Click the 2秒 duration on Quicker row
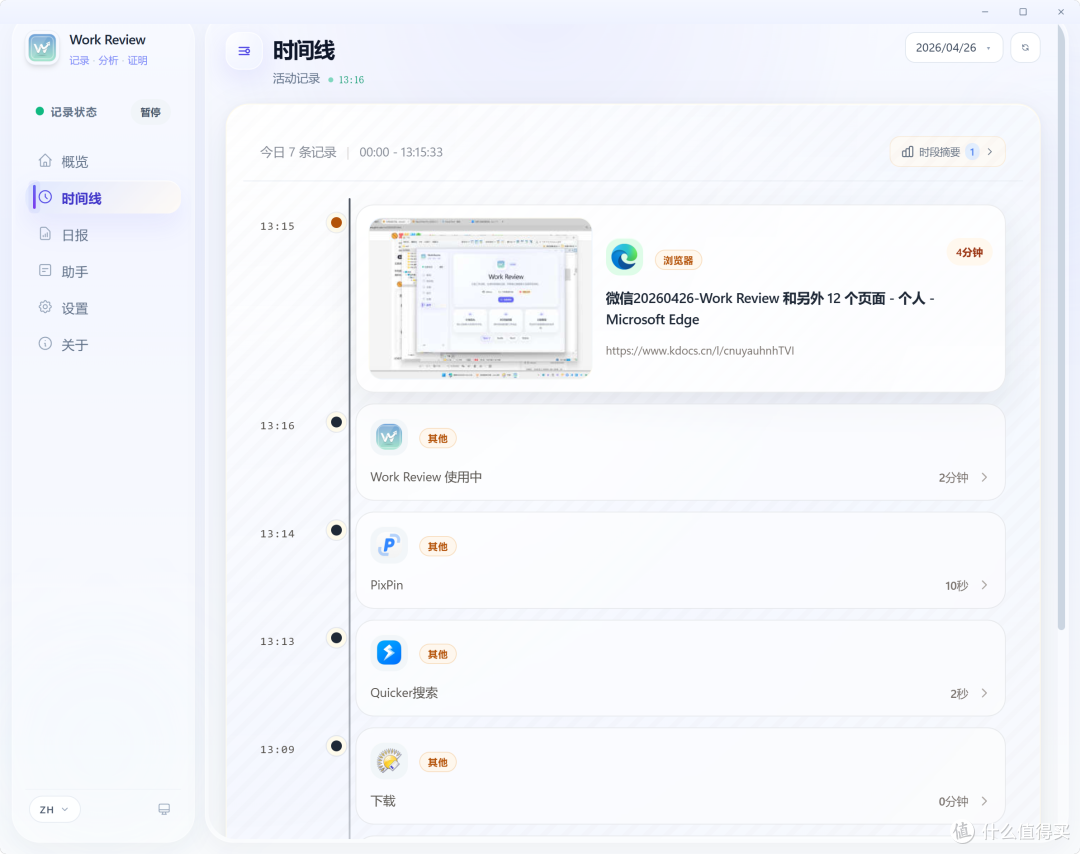Image resolution: width=1080 pixels, height=854 pixels. tap(959, 694)
